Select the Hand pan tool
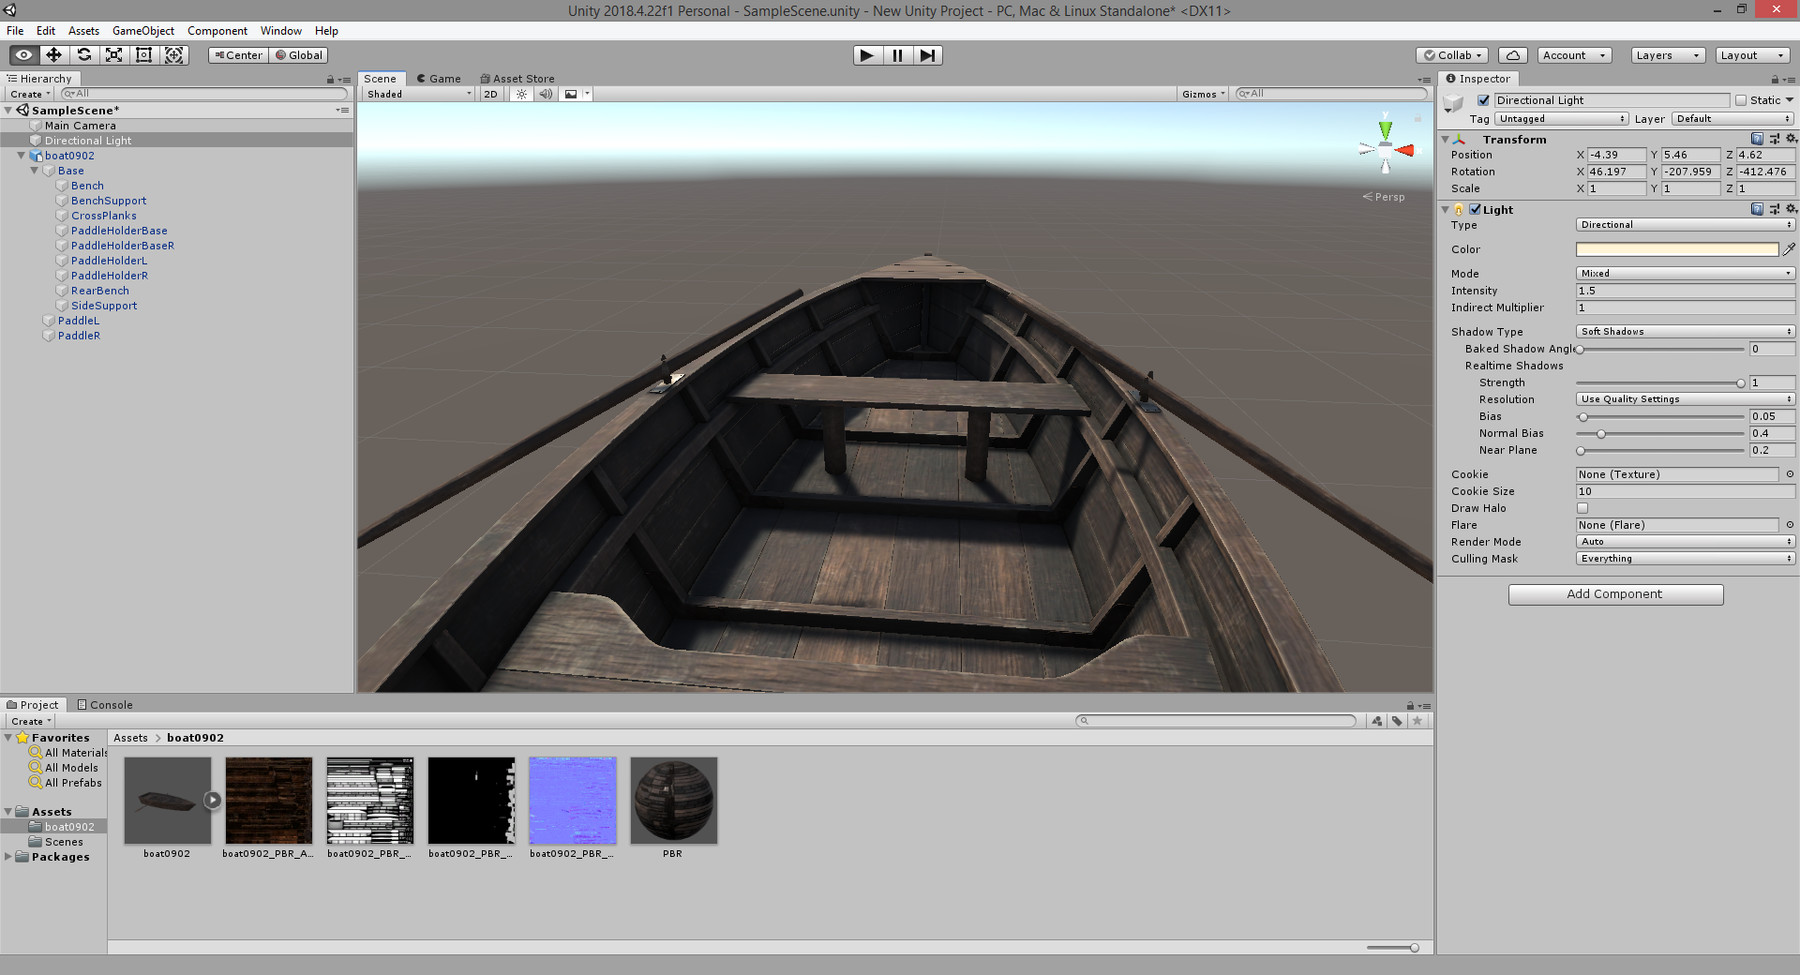This screenshot has height=975, width=1800. point(24,55)
